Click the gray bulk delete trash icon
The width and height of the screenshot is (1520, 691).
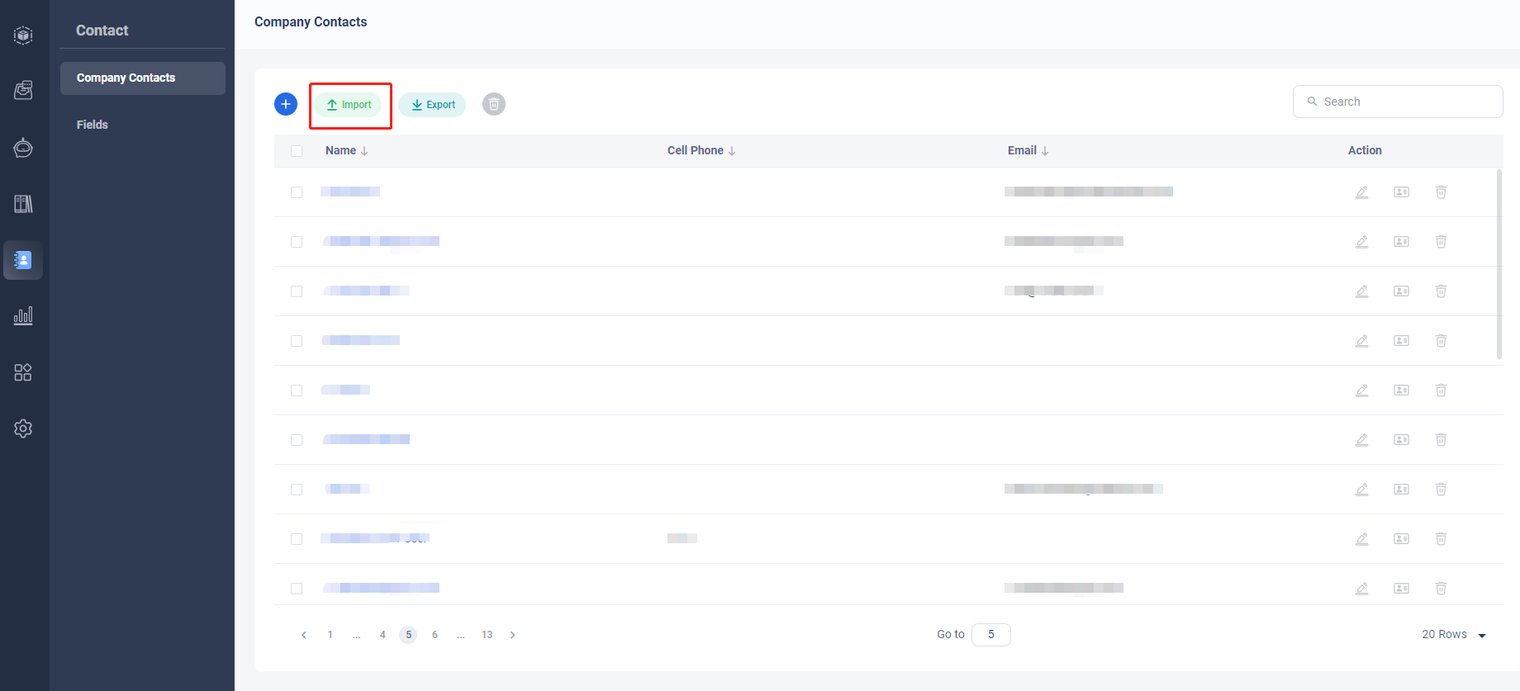click(494, 104)
